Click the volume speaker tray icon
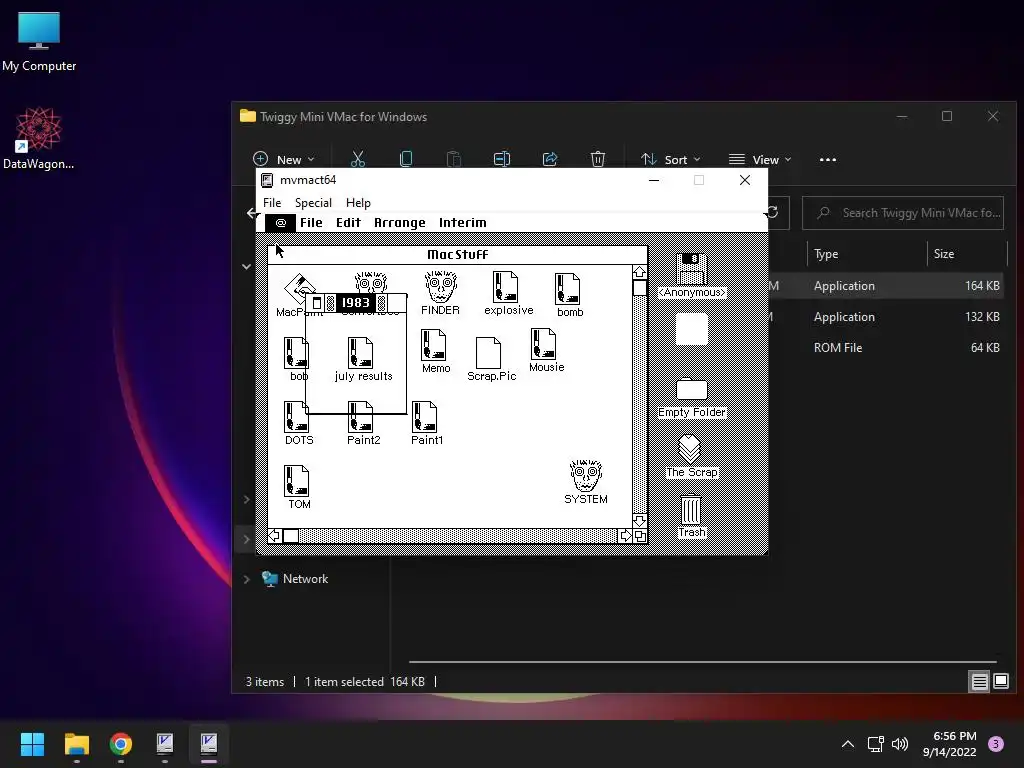1024x768 pixels. coord(900,744)
